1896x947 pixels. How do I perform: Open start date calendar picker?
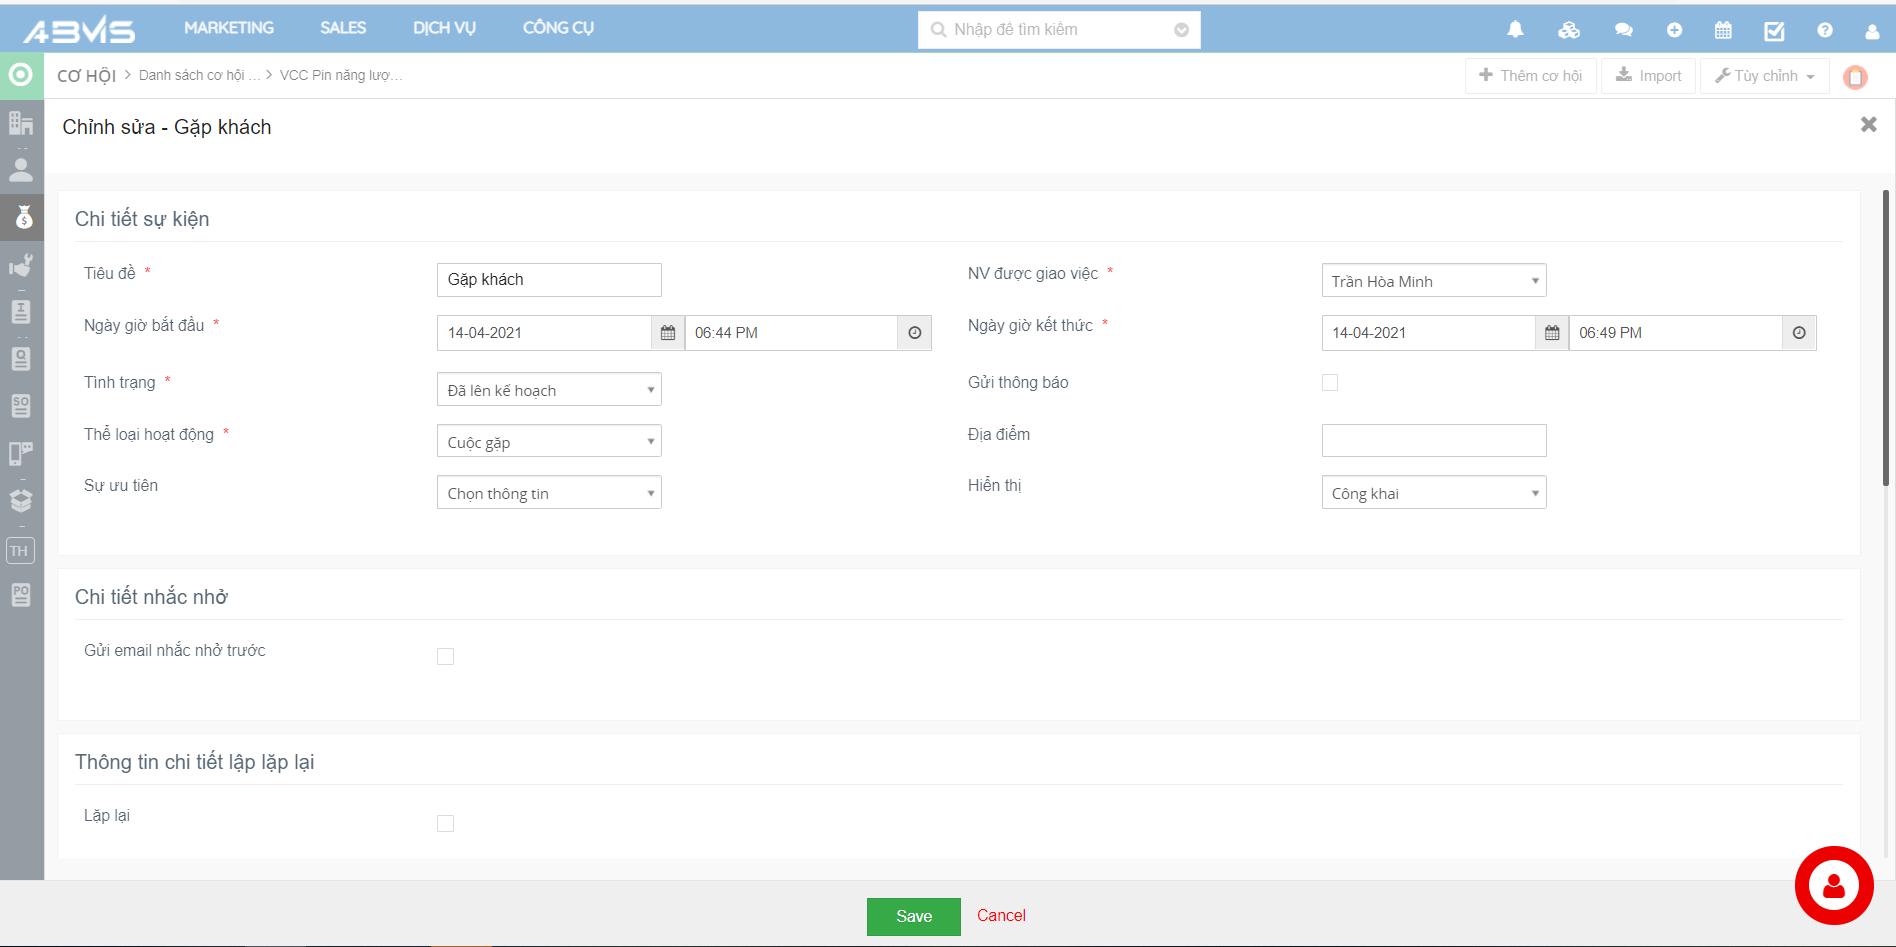click(668, 333)
